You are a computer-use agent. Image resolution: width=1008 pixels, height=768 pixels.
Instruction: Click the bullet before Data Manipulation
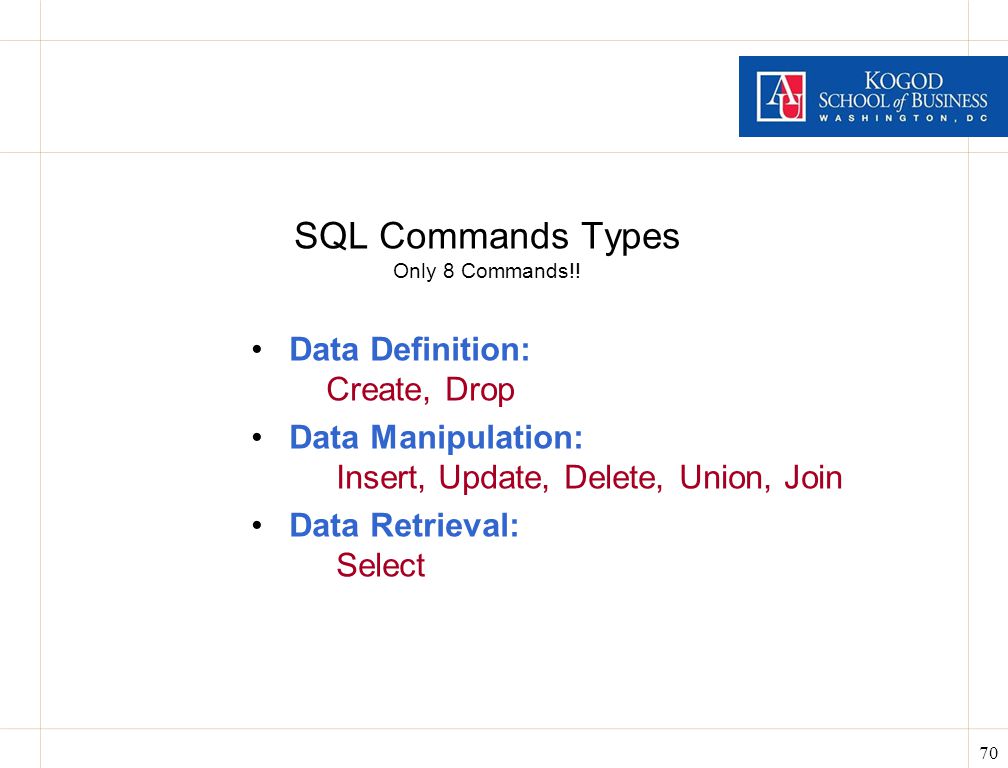coord(257,438)
